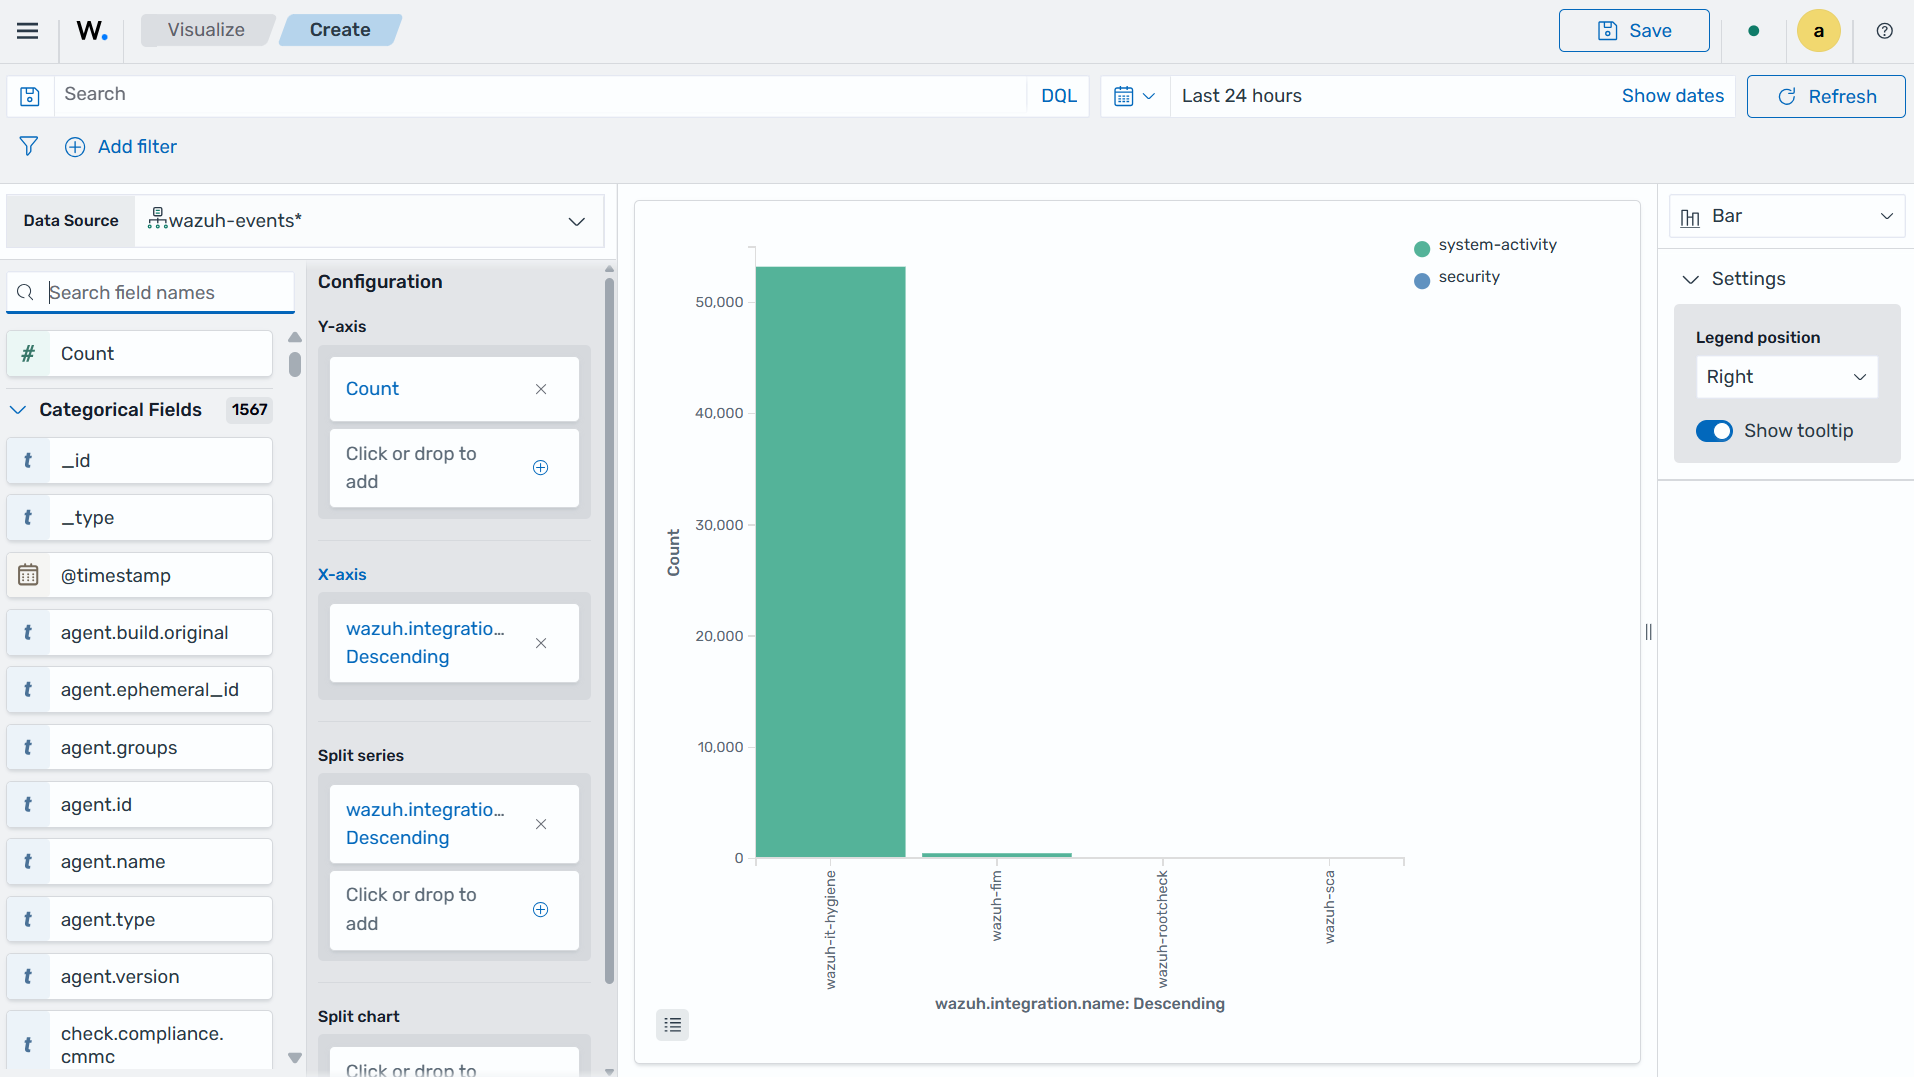Click the text type icon for agent.name

(28, 861)
